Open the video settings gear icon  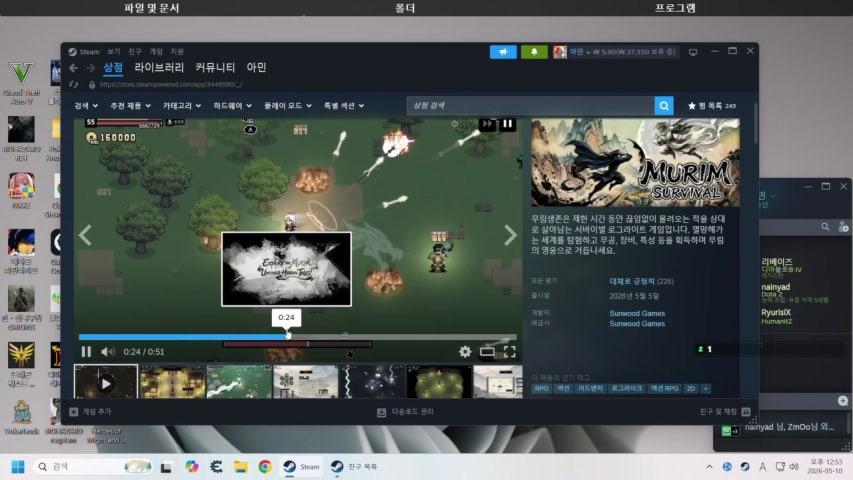click(465, 352)
